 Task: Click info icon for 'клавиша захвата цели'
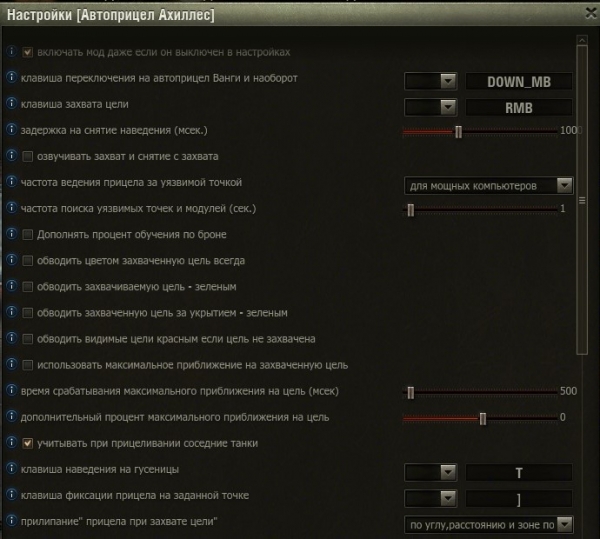click(x=11, y=103)
